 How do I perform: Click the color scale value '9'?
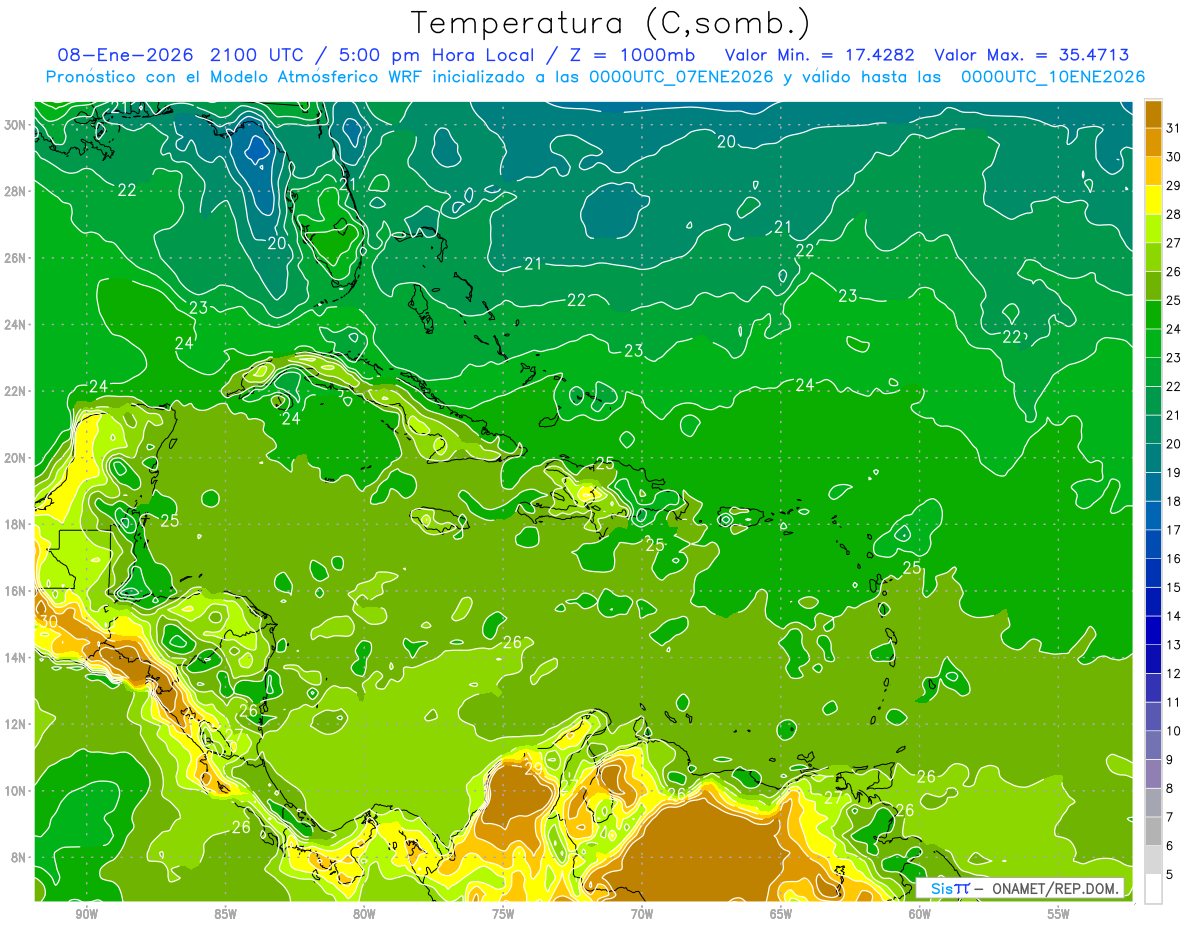coord(1170,760)
